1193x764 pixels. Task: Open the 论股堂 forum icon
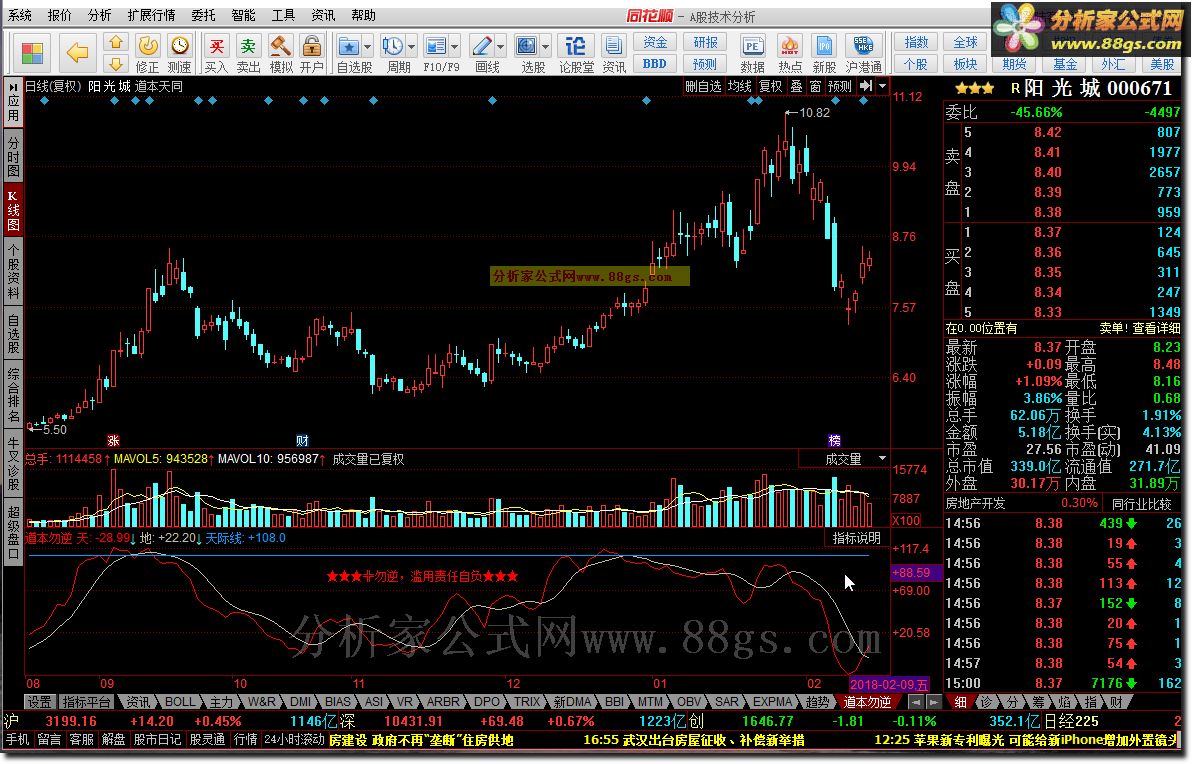click(x=576, y=54)
